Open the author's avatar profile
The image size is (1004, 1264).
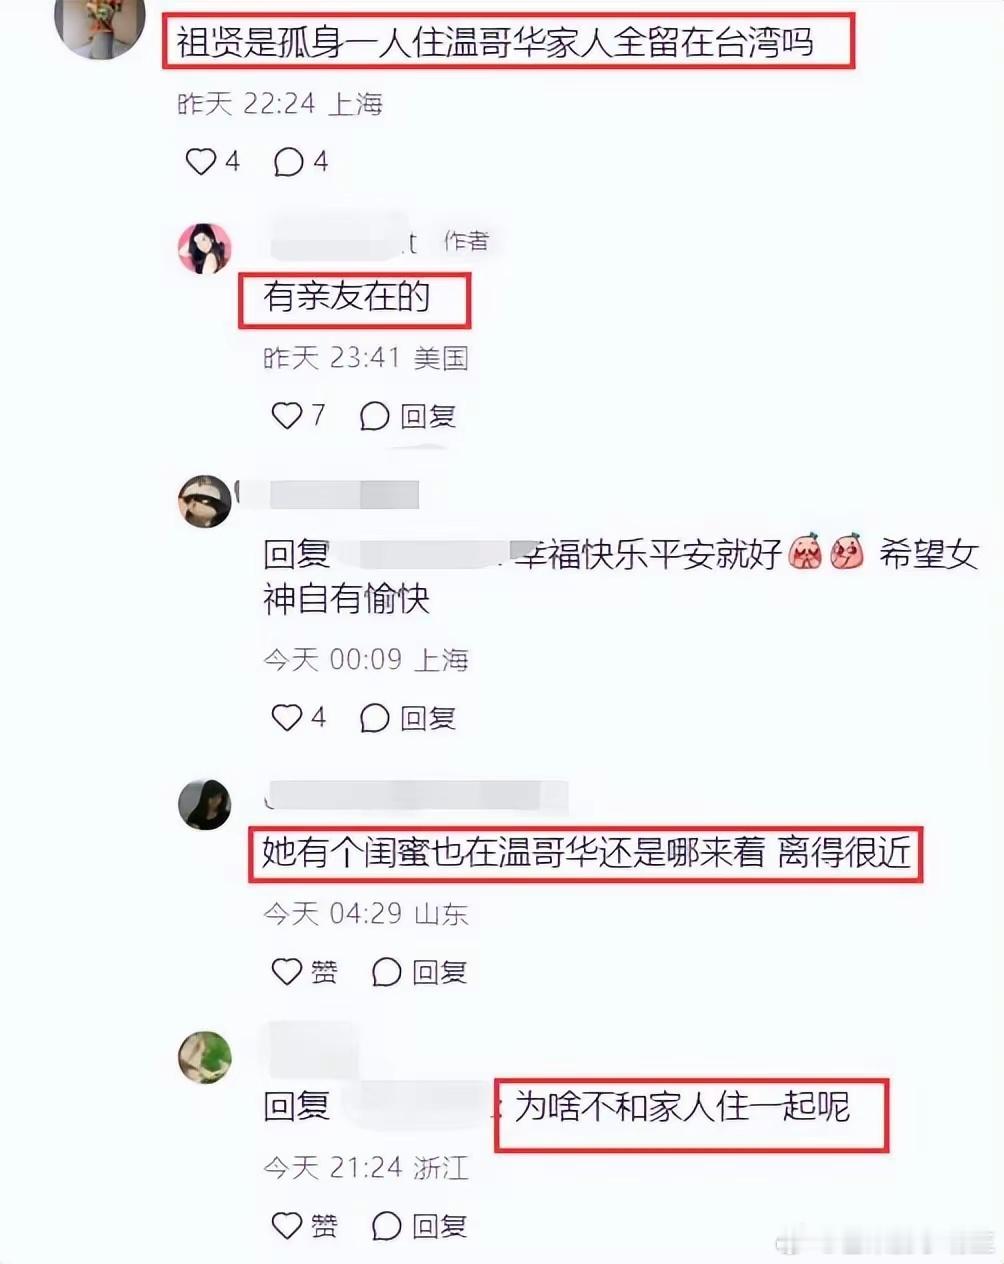[205, 248]
